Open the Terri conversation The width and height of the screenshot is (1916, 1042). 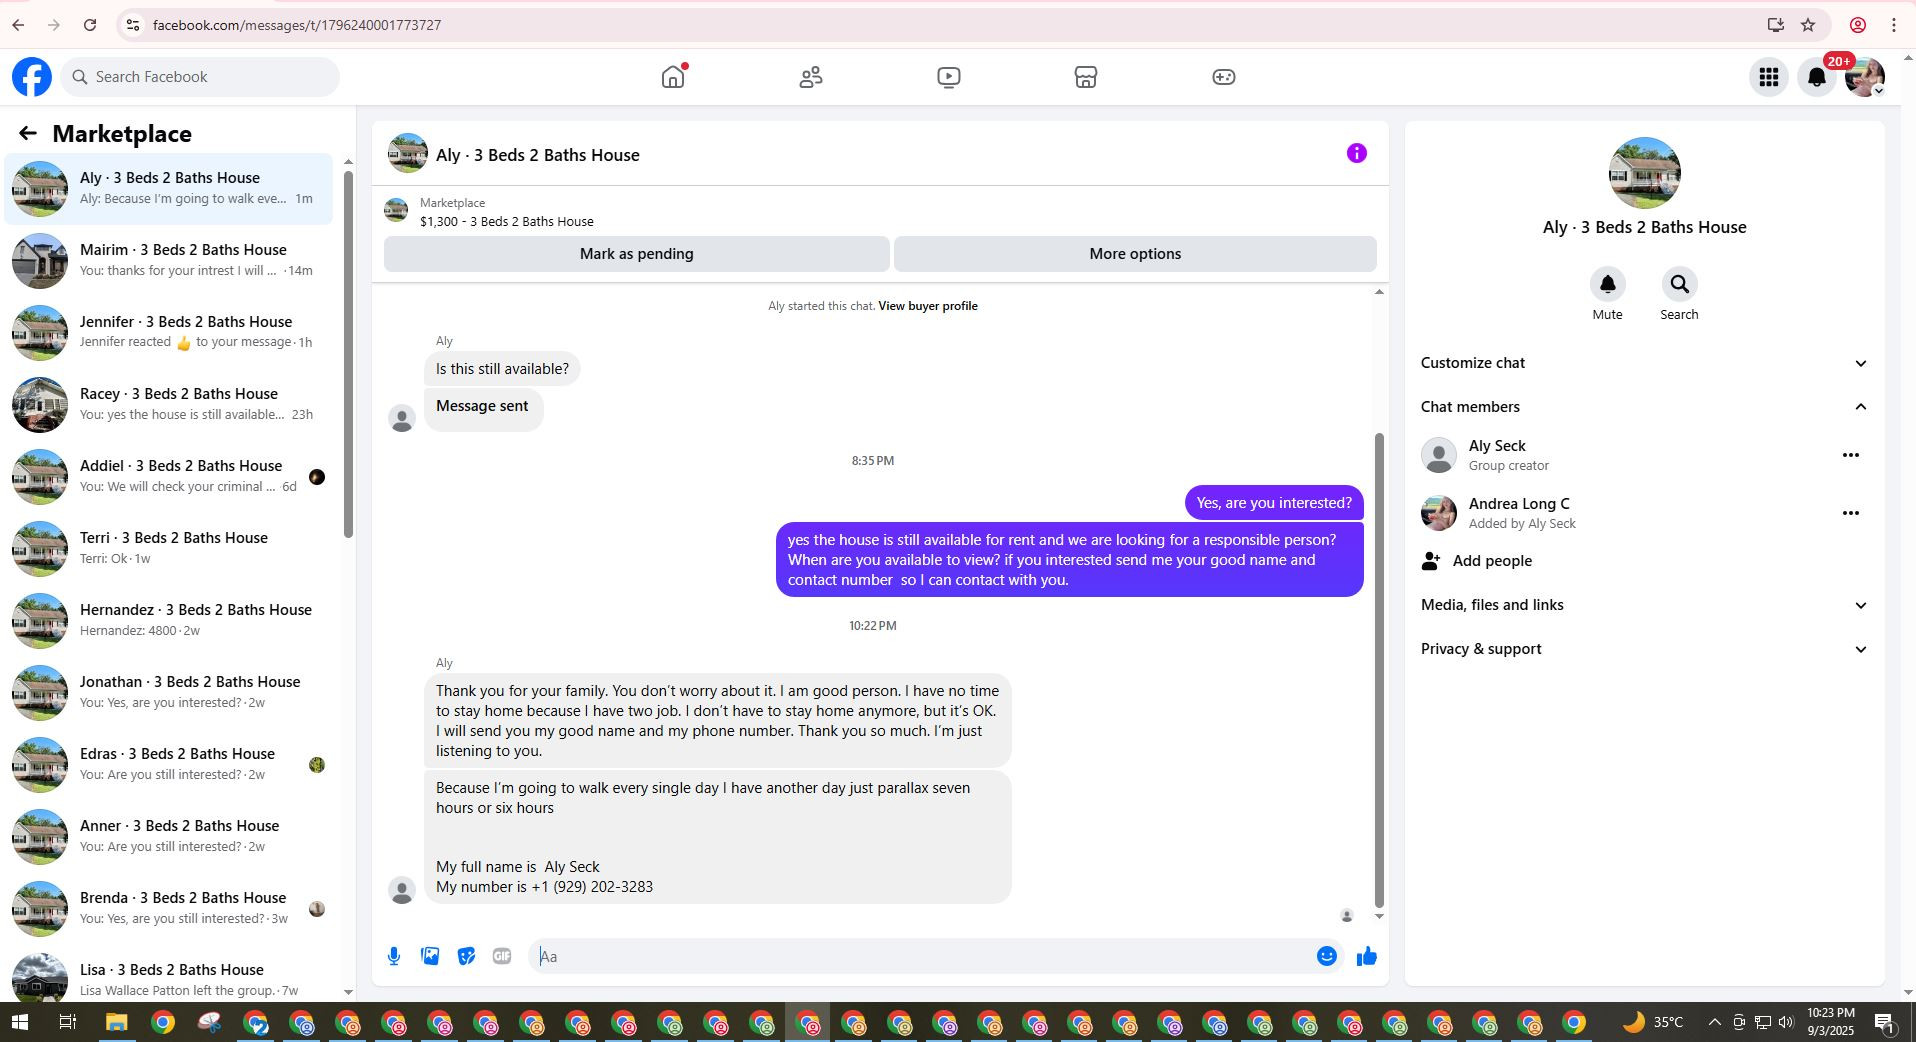coord(168,548)
